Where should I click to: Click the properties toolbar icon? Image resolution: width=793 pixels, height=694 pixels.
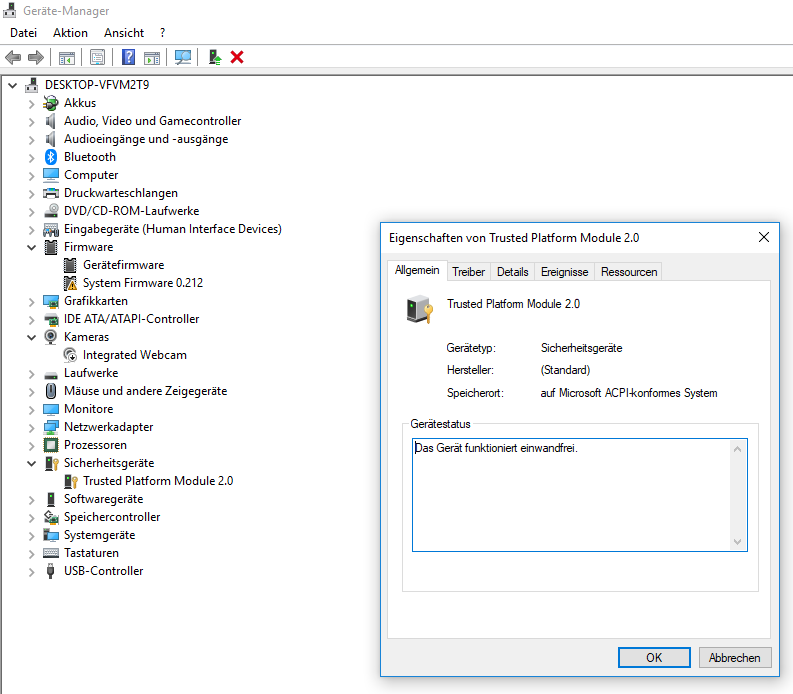(98, 58)
